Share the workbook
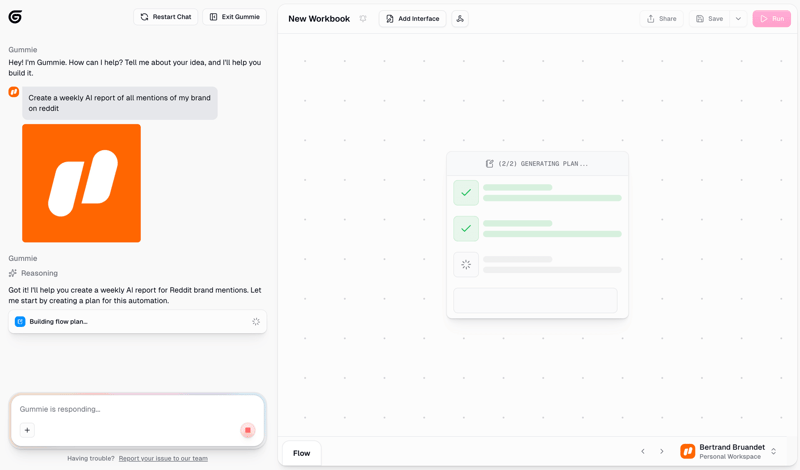The height and width of the screenshot is (470, 800). pos(662,19)
